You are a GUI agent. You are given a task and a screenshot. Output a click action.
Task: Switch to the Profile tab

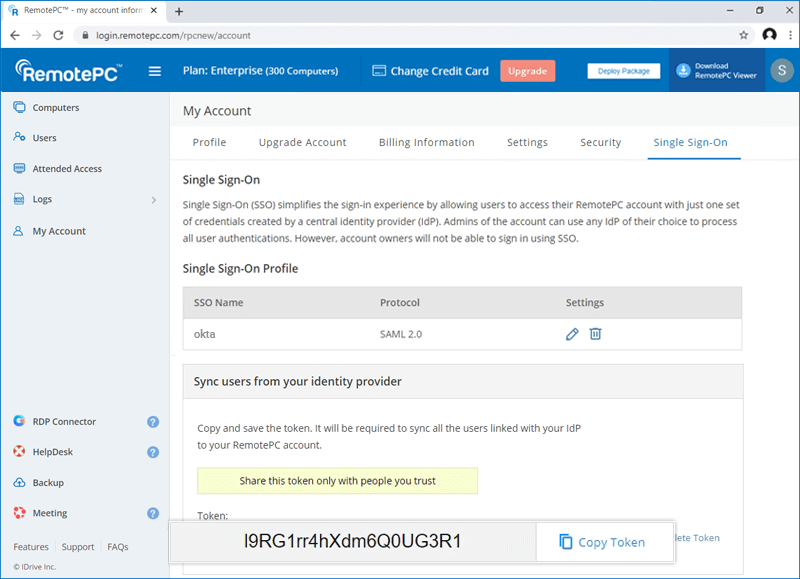209,142
